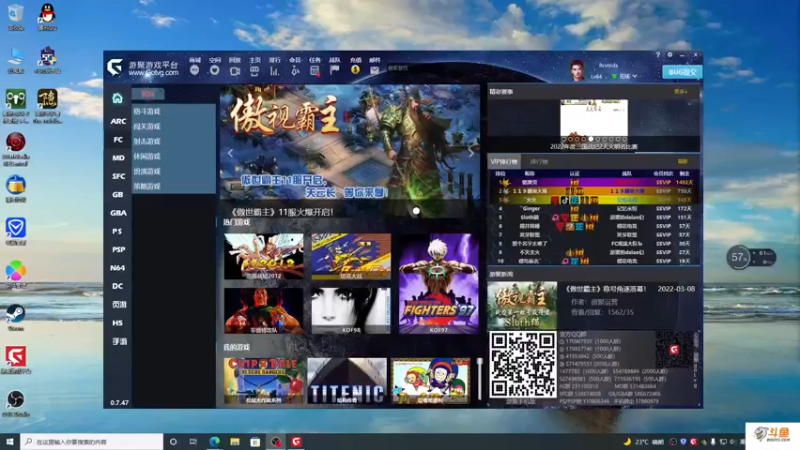This screenshot has width=800, height=450.
Task: Open the 商城 shop icon
Action: [194, 70]
